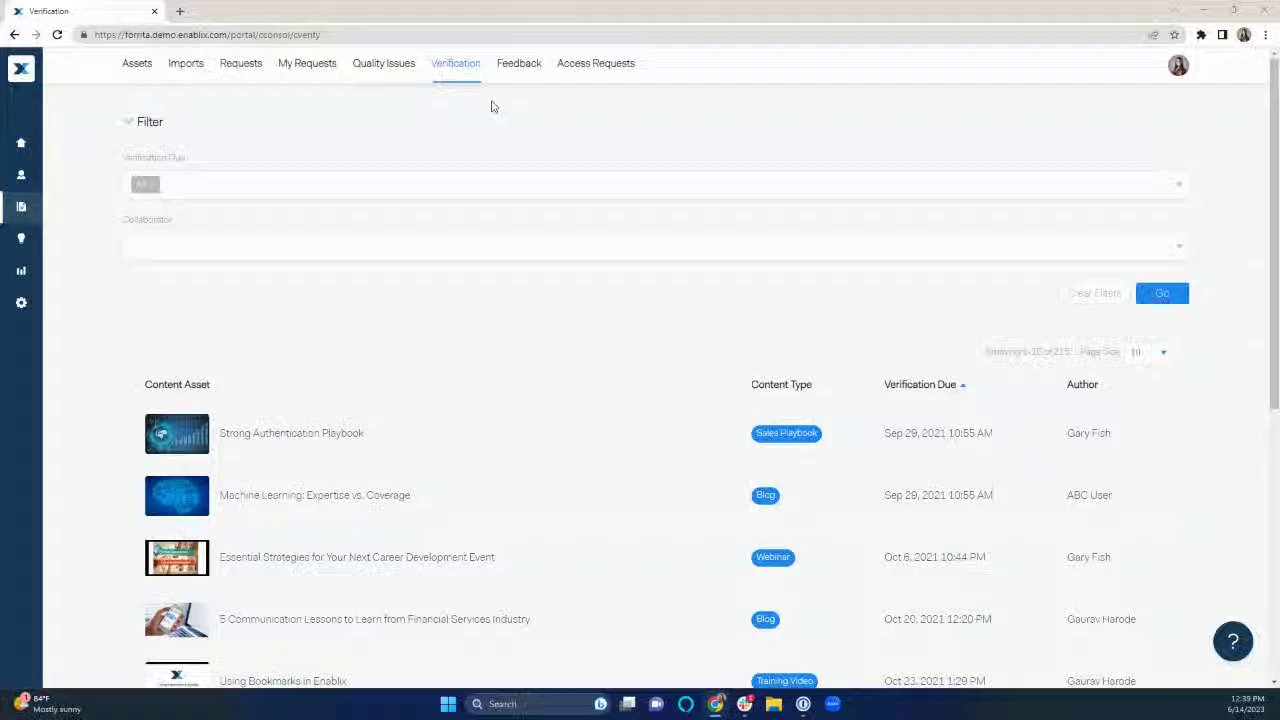Image resolution: width=1280 pixels, height=720 pixels.
Task: Open the weather widget on taskbar
Action: 45,704
